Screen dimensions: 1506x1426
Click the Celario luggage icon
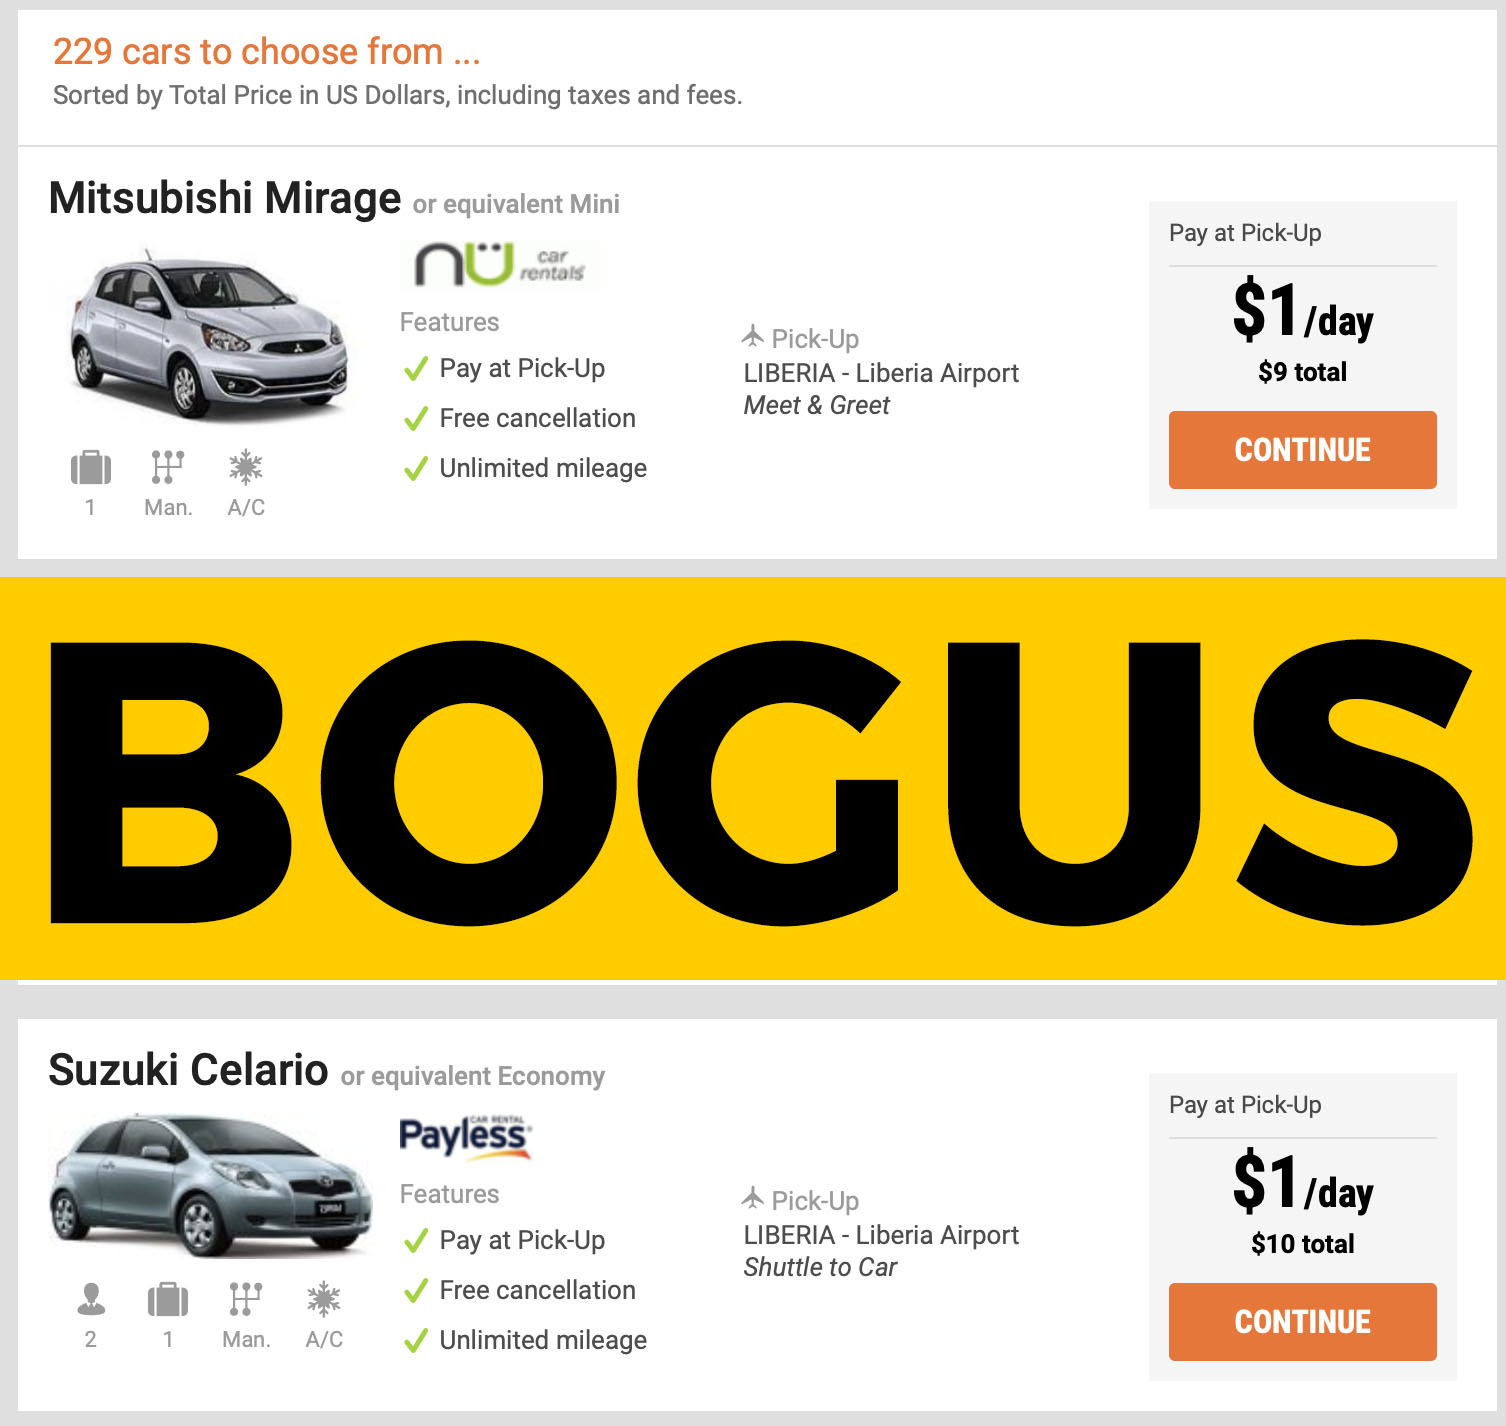(x=168, y=1299)
